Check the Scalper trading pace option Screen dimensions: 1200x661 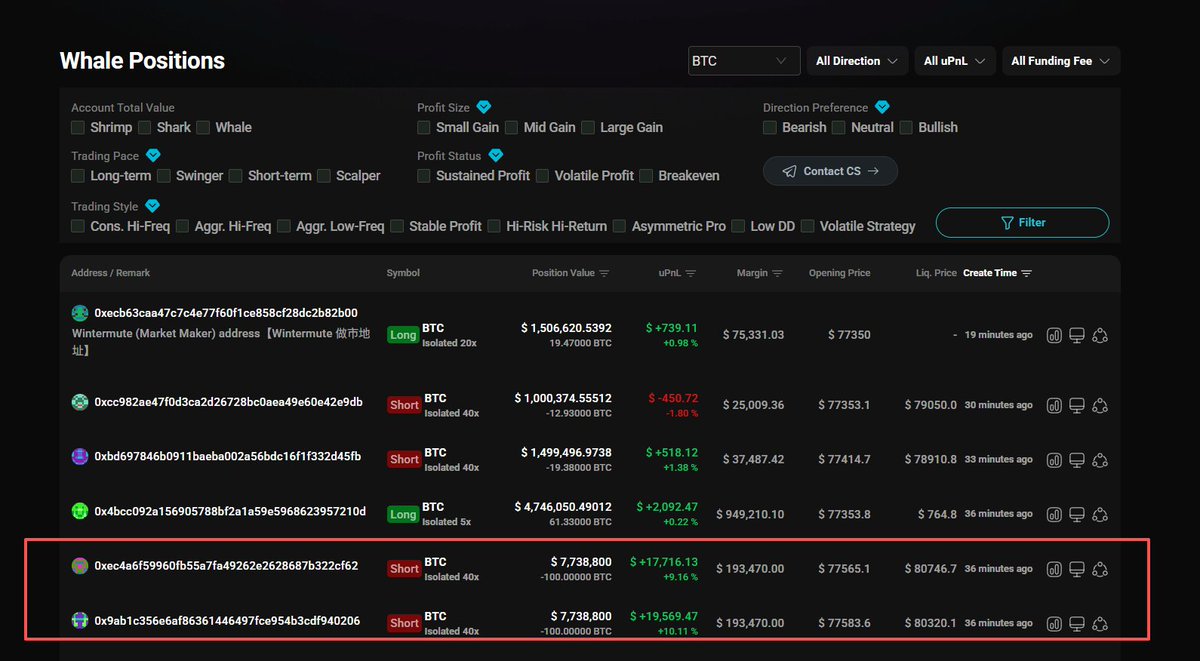(323, 176)
